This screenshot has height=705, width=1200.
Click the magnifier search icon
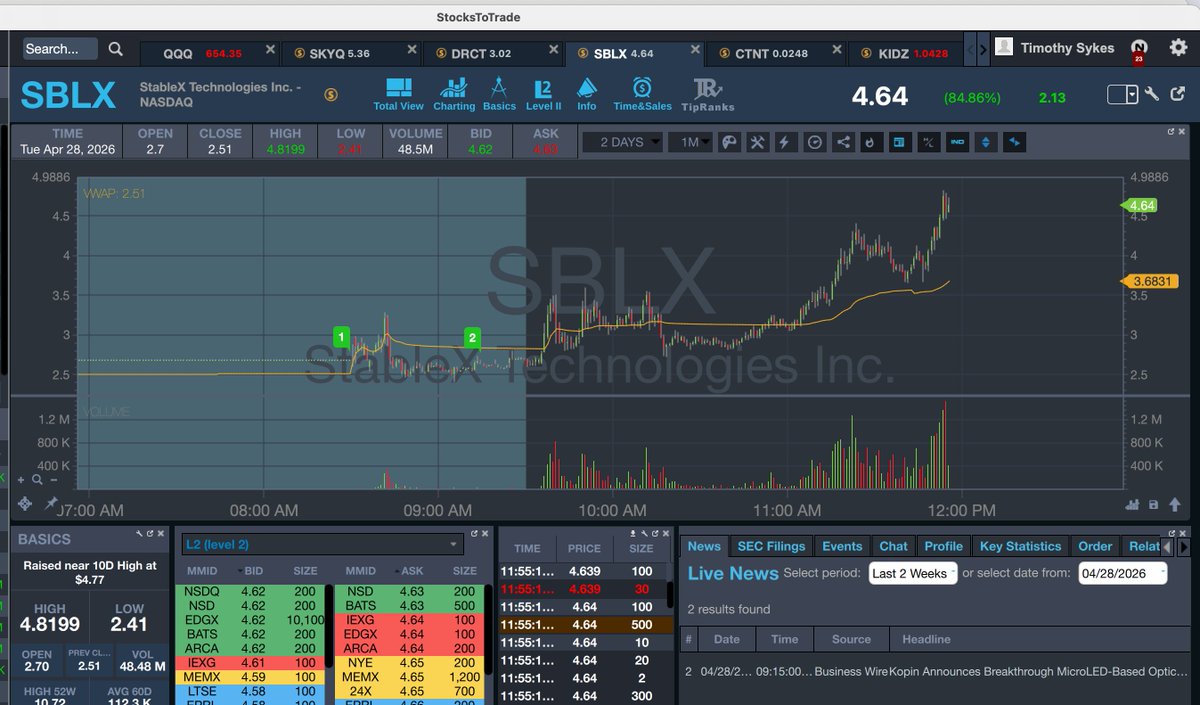[x=116, y=49]
